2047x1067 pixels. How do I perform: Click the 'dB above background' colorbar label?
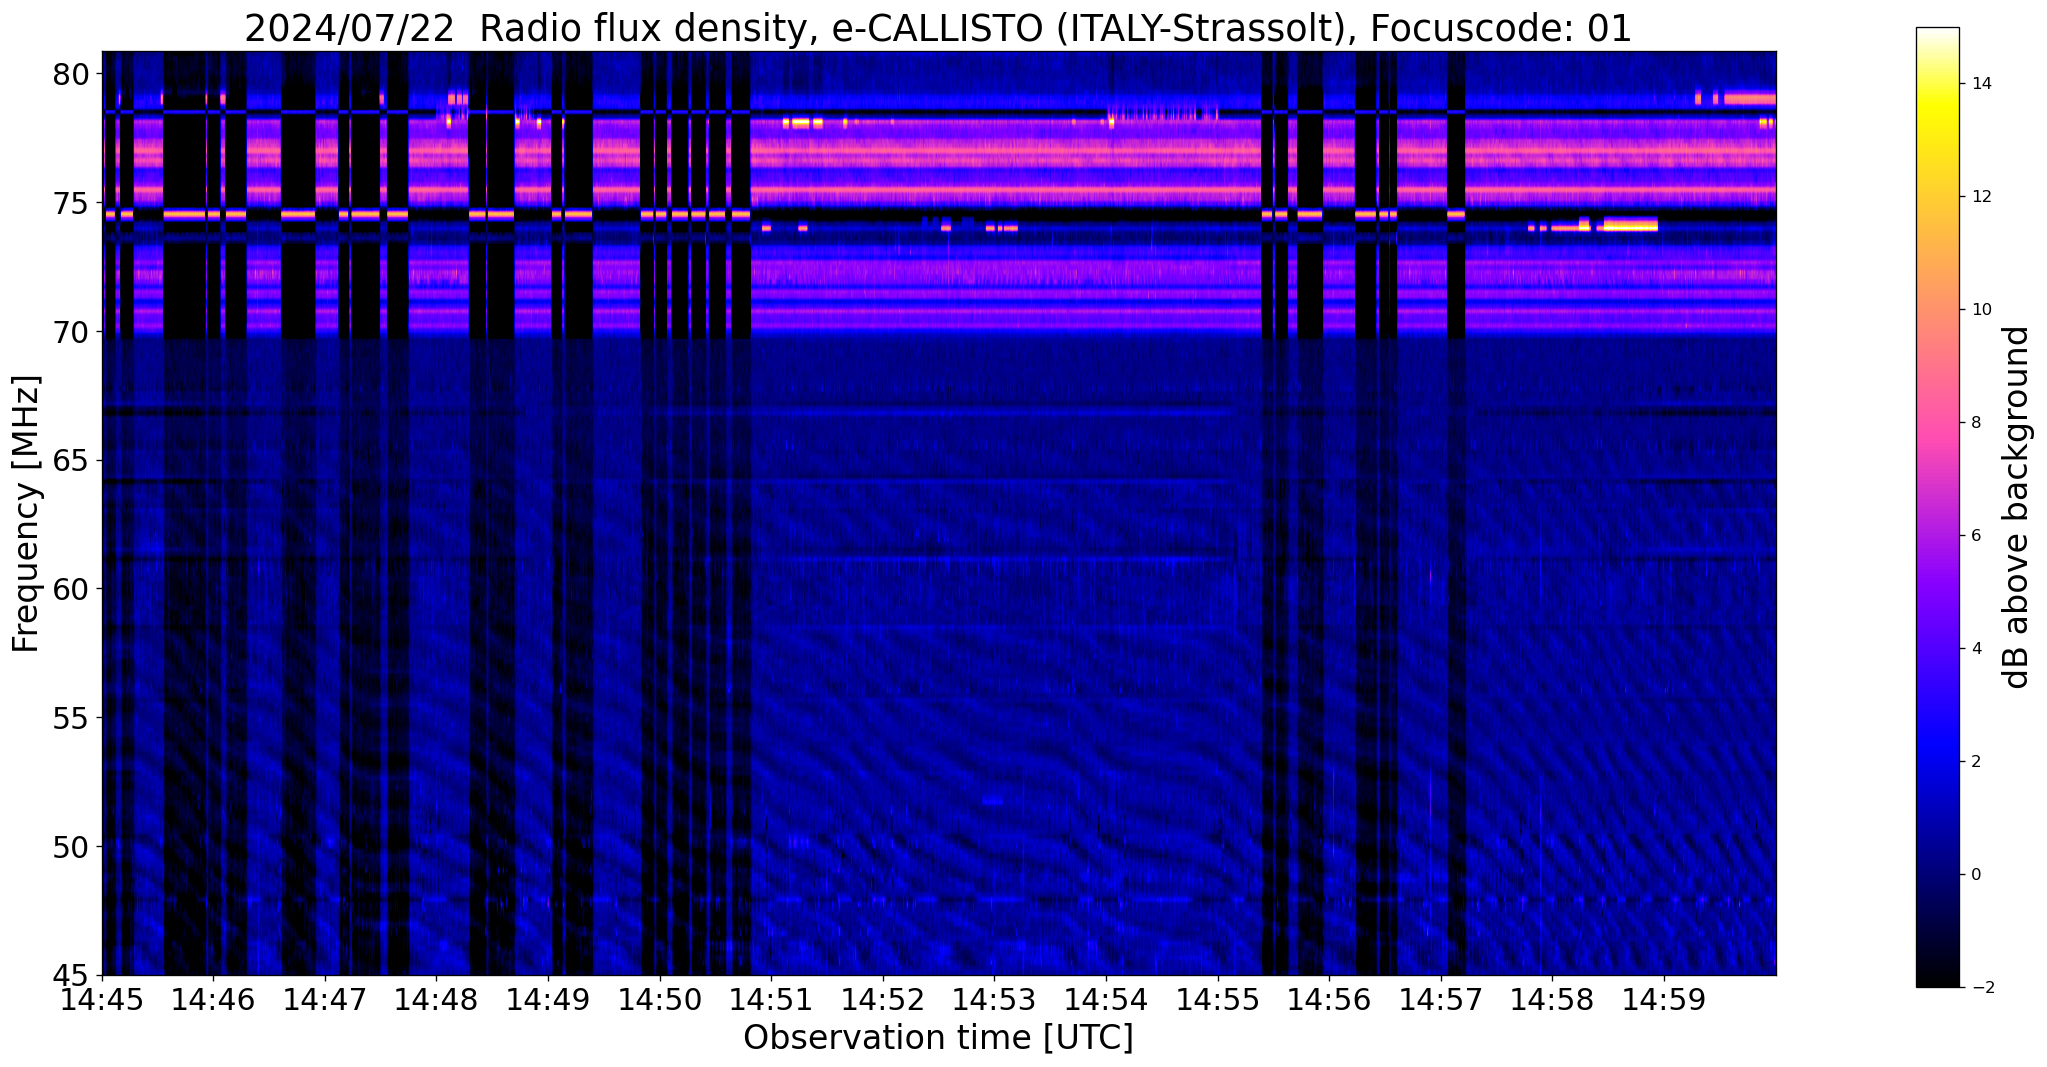[x=2017, y=507]
